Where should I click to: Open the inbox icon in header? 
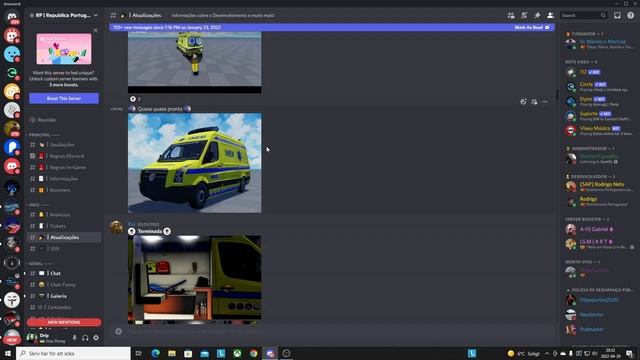click(617, 16)
